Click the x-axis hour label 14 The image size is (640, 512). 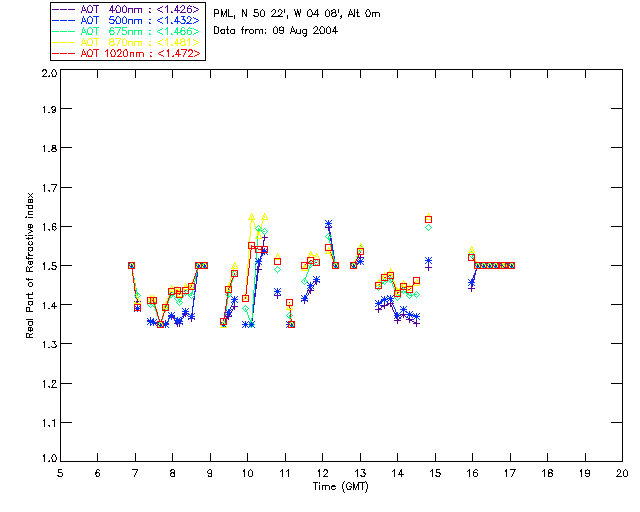[x=398, y=473]
